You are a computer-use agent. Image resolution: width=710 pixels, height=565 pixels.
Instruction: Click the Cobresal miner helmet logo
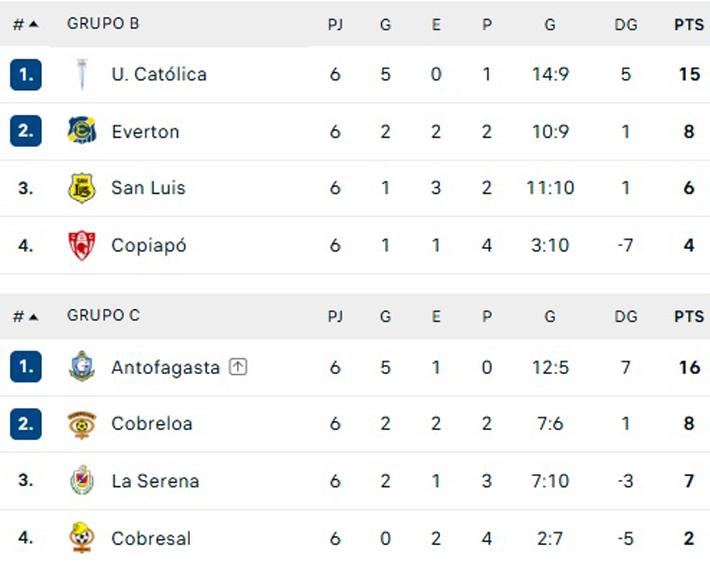click(82, 537)
